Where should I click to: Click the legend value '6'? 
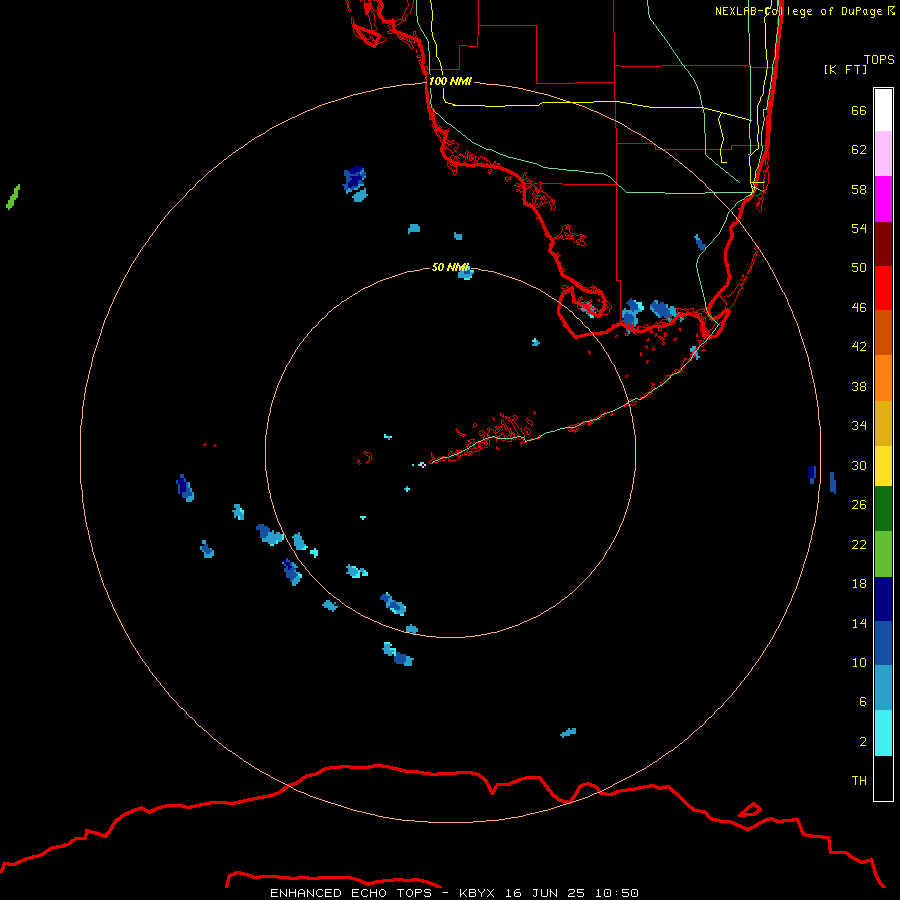[862, 702]
